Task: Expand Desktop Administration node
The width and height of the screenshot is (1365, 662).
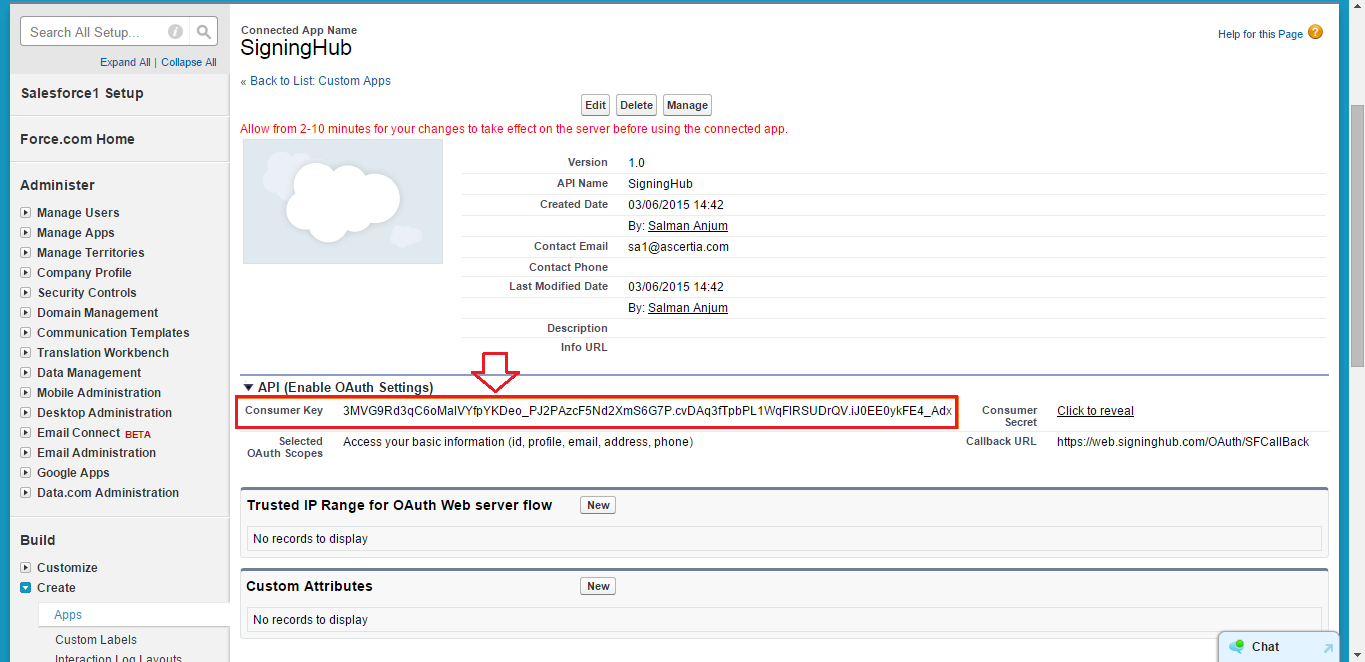Action: point(26,413)
